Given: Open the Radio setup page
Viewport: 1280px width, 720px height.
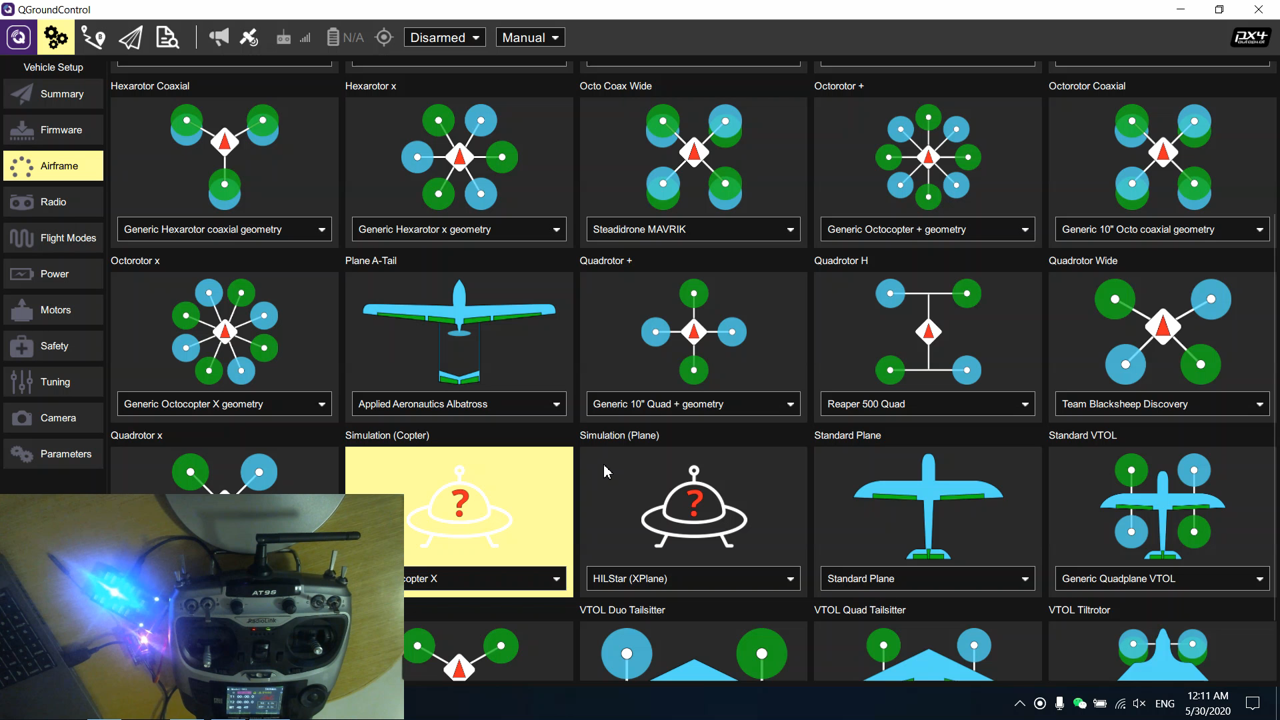Looking at the screenshot, I should point(53,202).
